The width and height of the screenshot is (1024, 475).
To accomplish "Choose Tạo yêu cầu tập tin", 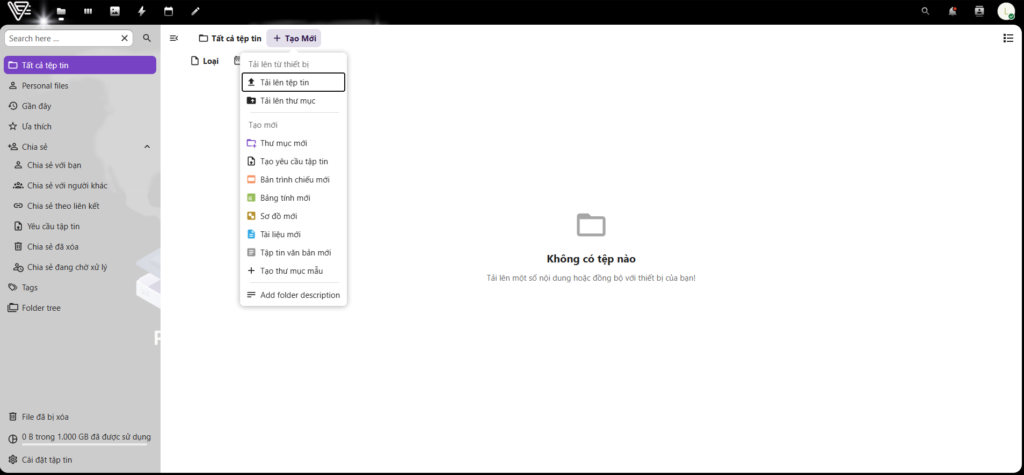I will (293, 161).
